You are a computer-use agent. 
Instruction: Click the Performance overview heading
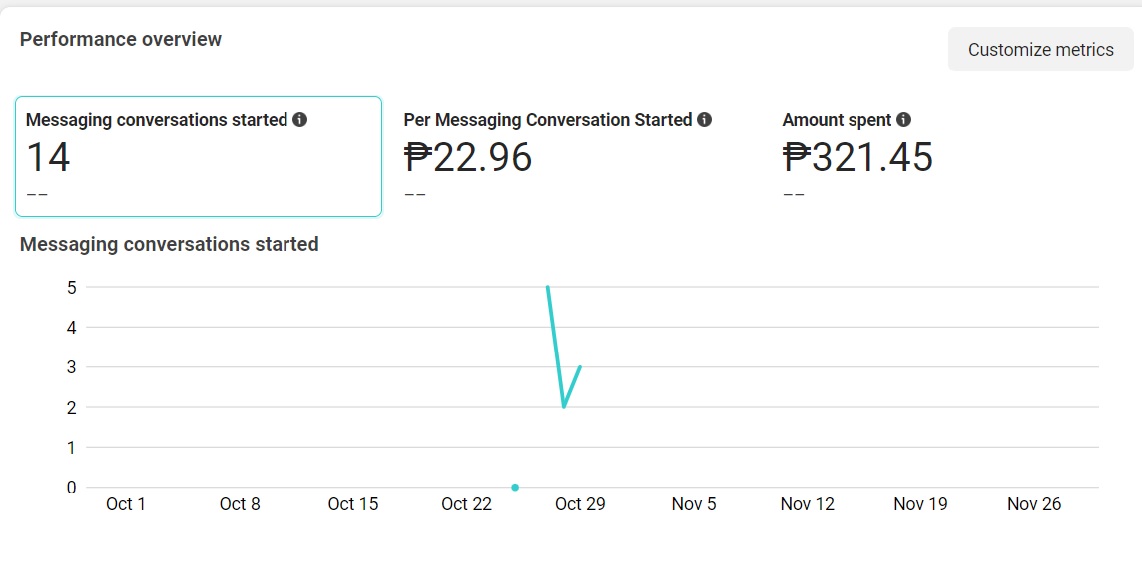pos(121,39)
